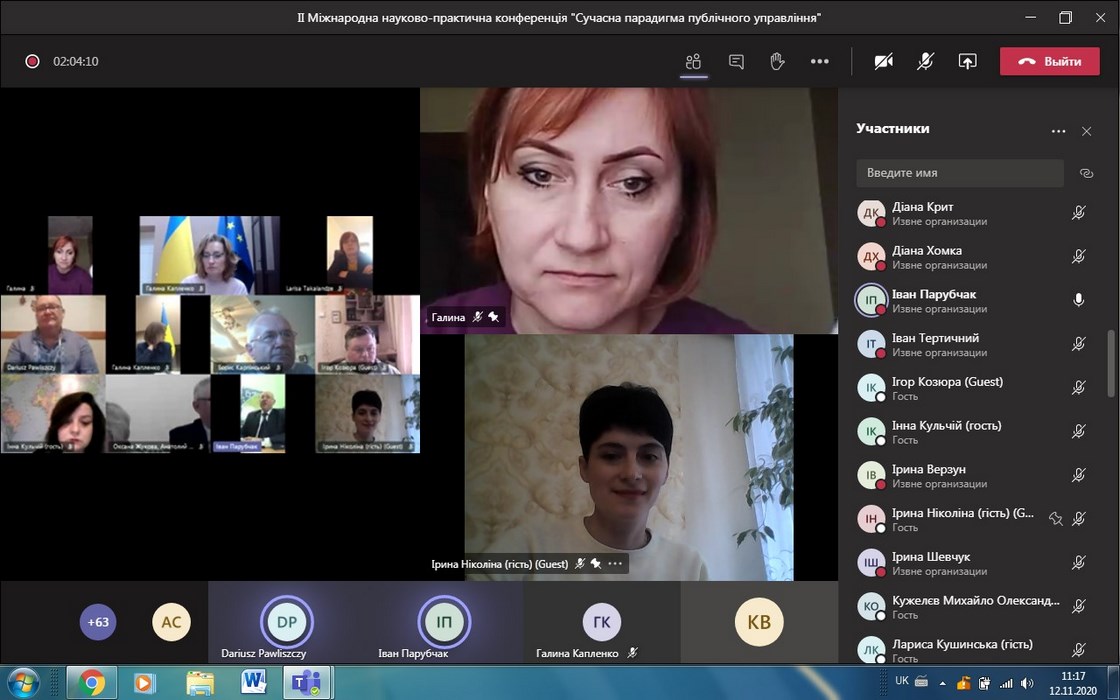1120x700 pixels.
Task: Close the Участники side panel
Action: pyautogui.click(x=1087, y=131)
